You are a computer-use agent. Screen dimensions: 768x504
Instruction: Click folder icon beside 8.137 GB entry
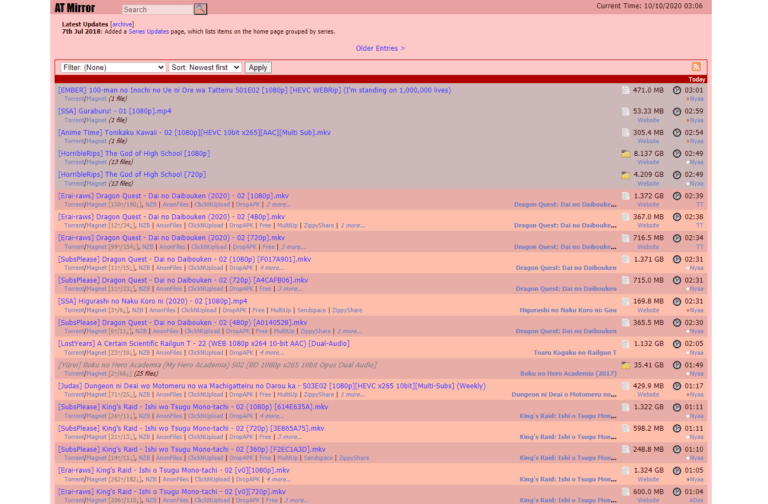626,153
